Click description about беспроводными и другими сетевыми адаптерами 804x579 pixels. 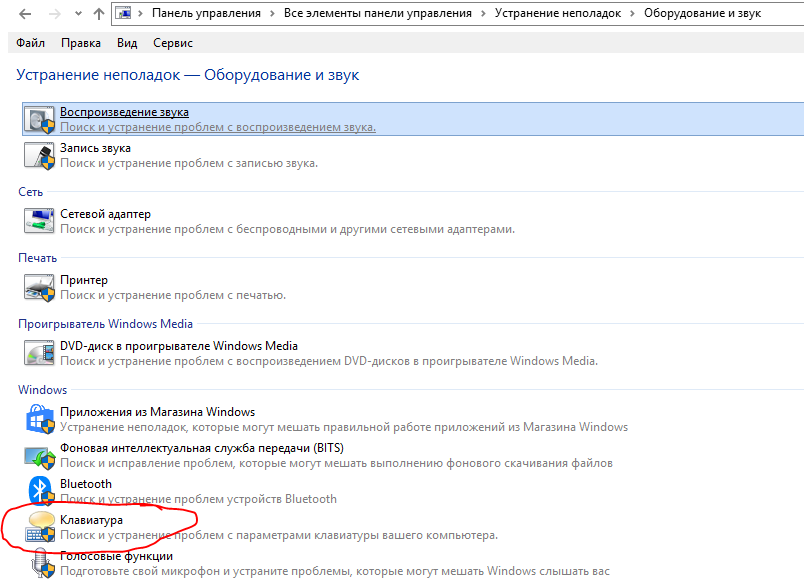pos(287,229)
